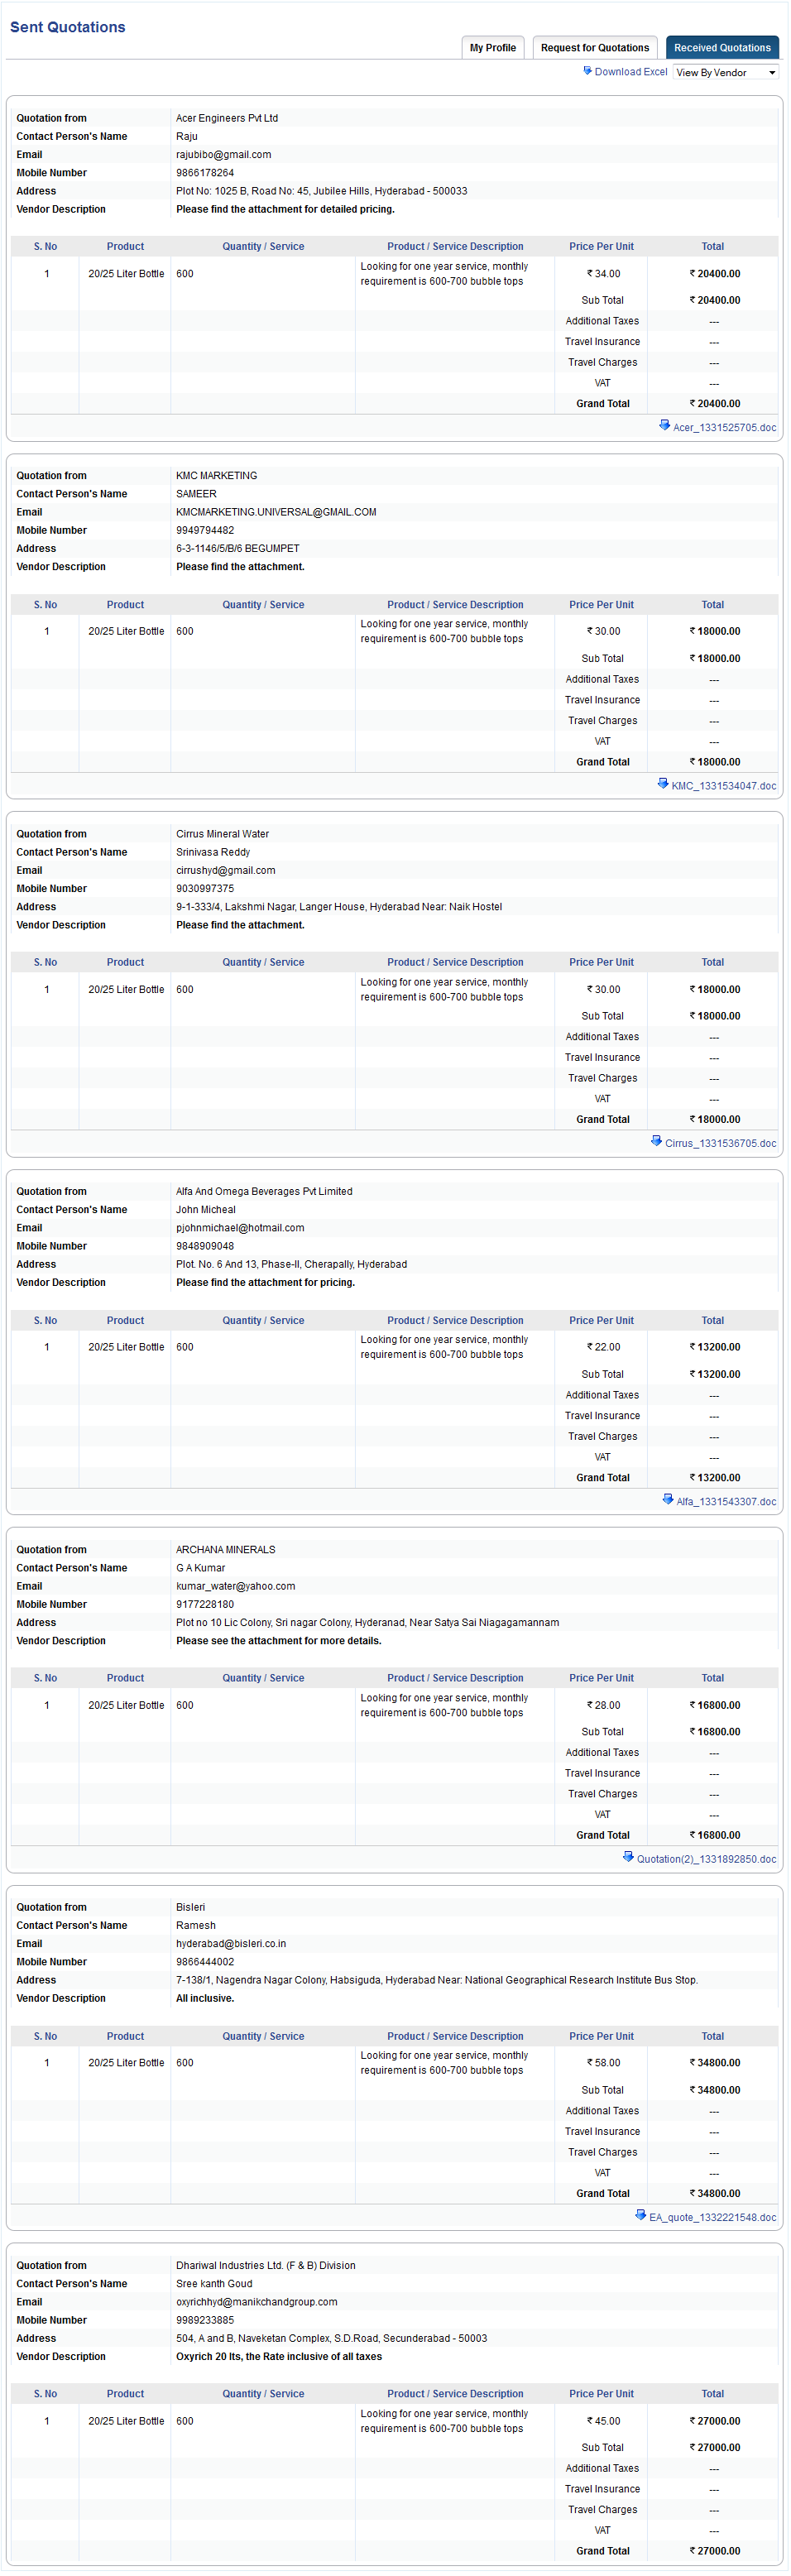This screenshot has height=2576, width=791.
Task: Click 'All inclusive.' vendor description
Action: 205,1999
